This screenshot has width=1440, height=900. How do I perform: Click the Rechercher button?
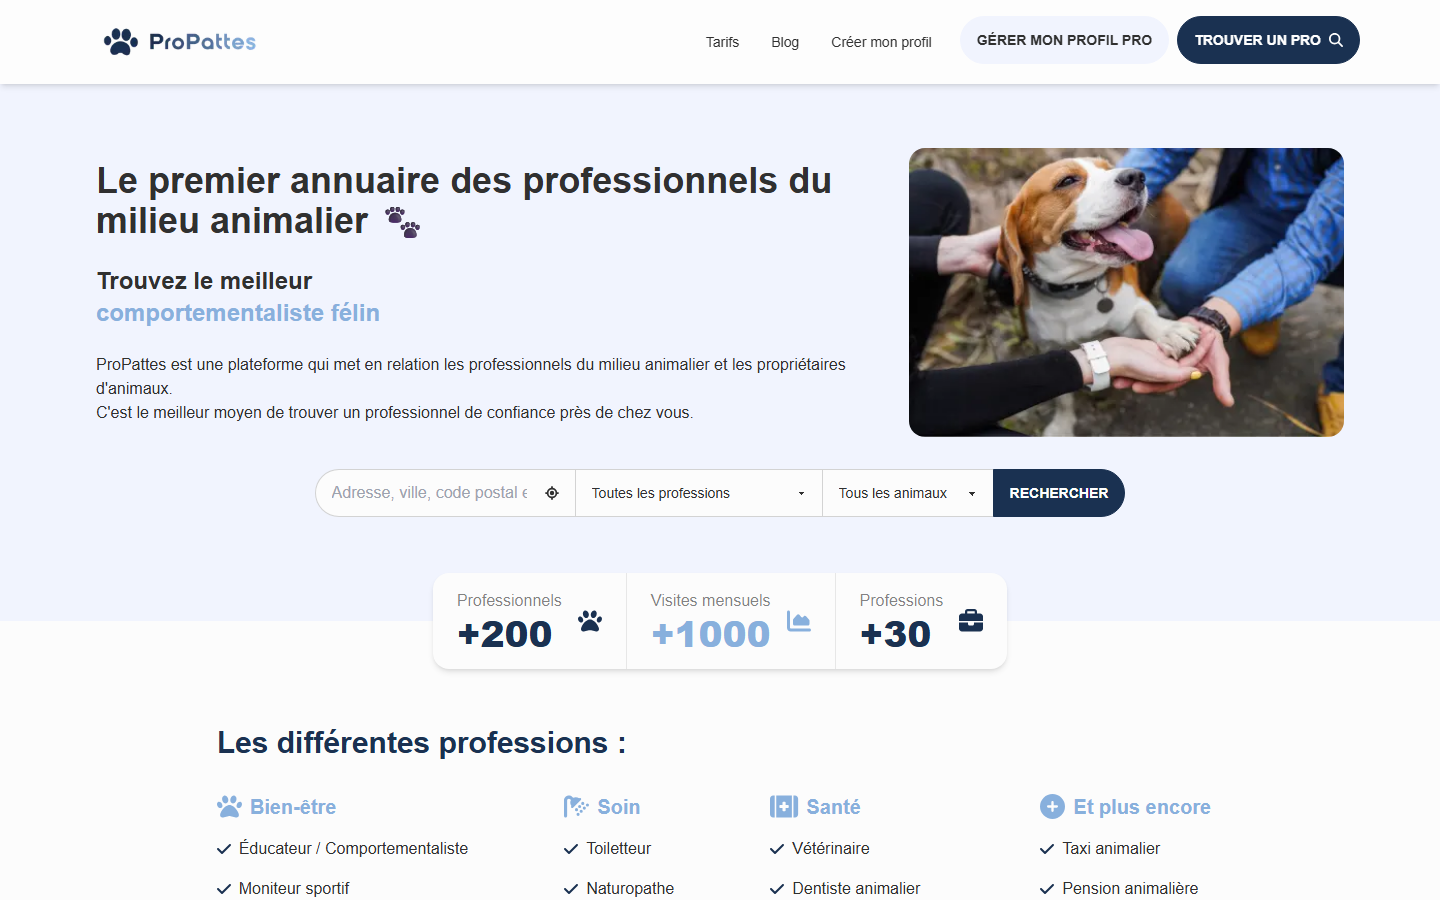point(1059,493)
